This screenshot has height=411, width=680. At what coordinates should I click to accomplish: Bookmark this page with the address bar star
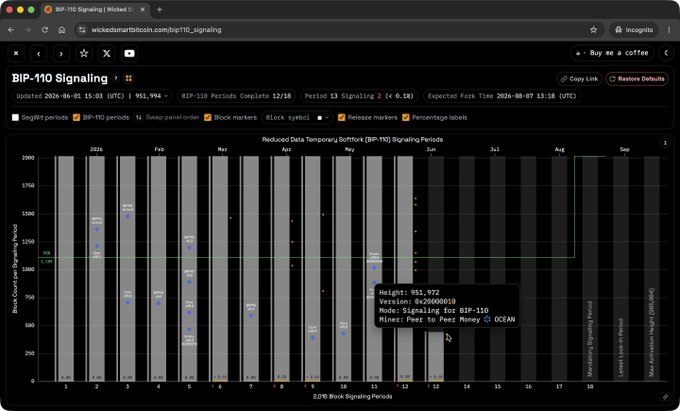pos(593,30)
